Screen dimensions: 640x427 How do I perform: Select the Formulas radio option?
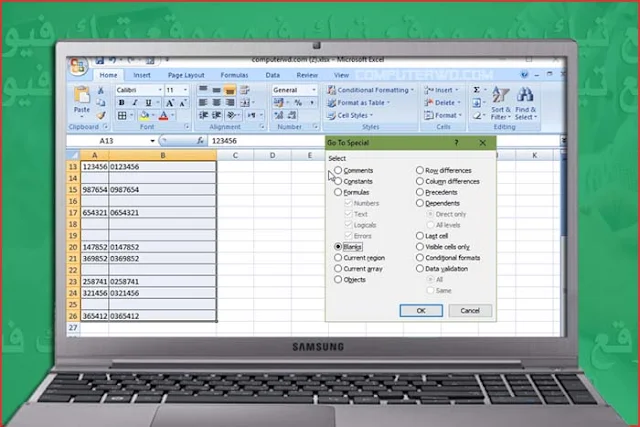(x=338, y=192)
